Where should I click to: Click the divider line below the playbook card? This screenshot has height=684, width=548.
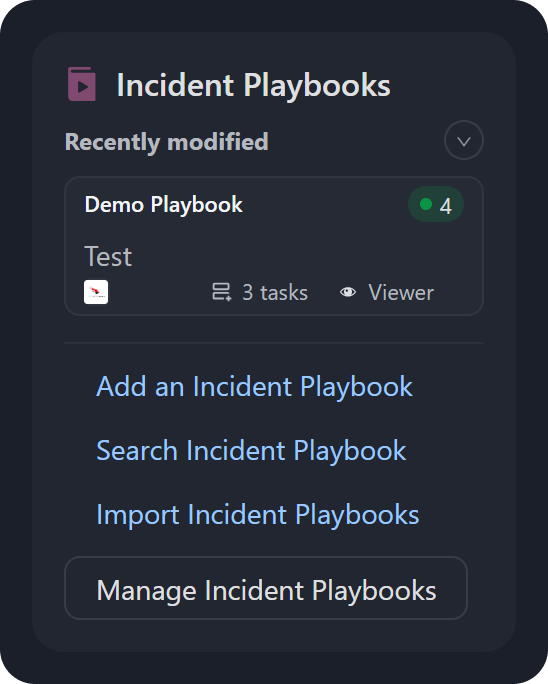pos(274,343)
